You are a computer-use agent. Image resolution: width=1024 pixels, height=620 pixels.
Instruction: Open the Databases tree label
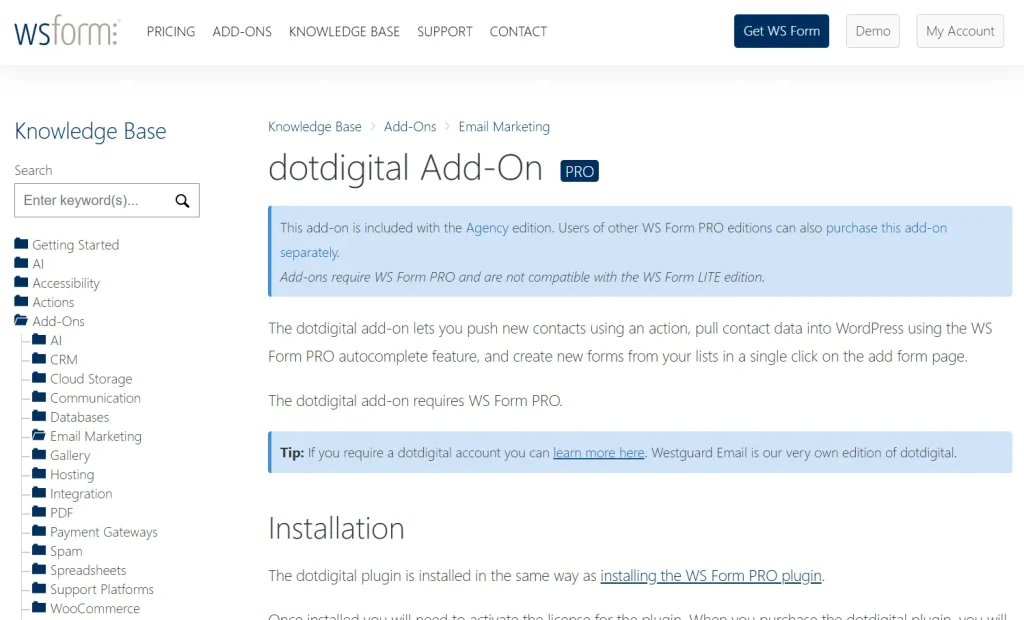80,417
